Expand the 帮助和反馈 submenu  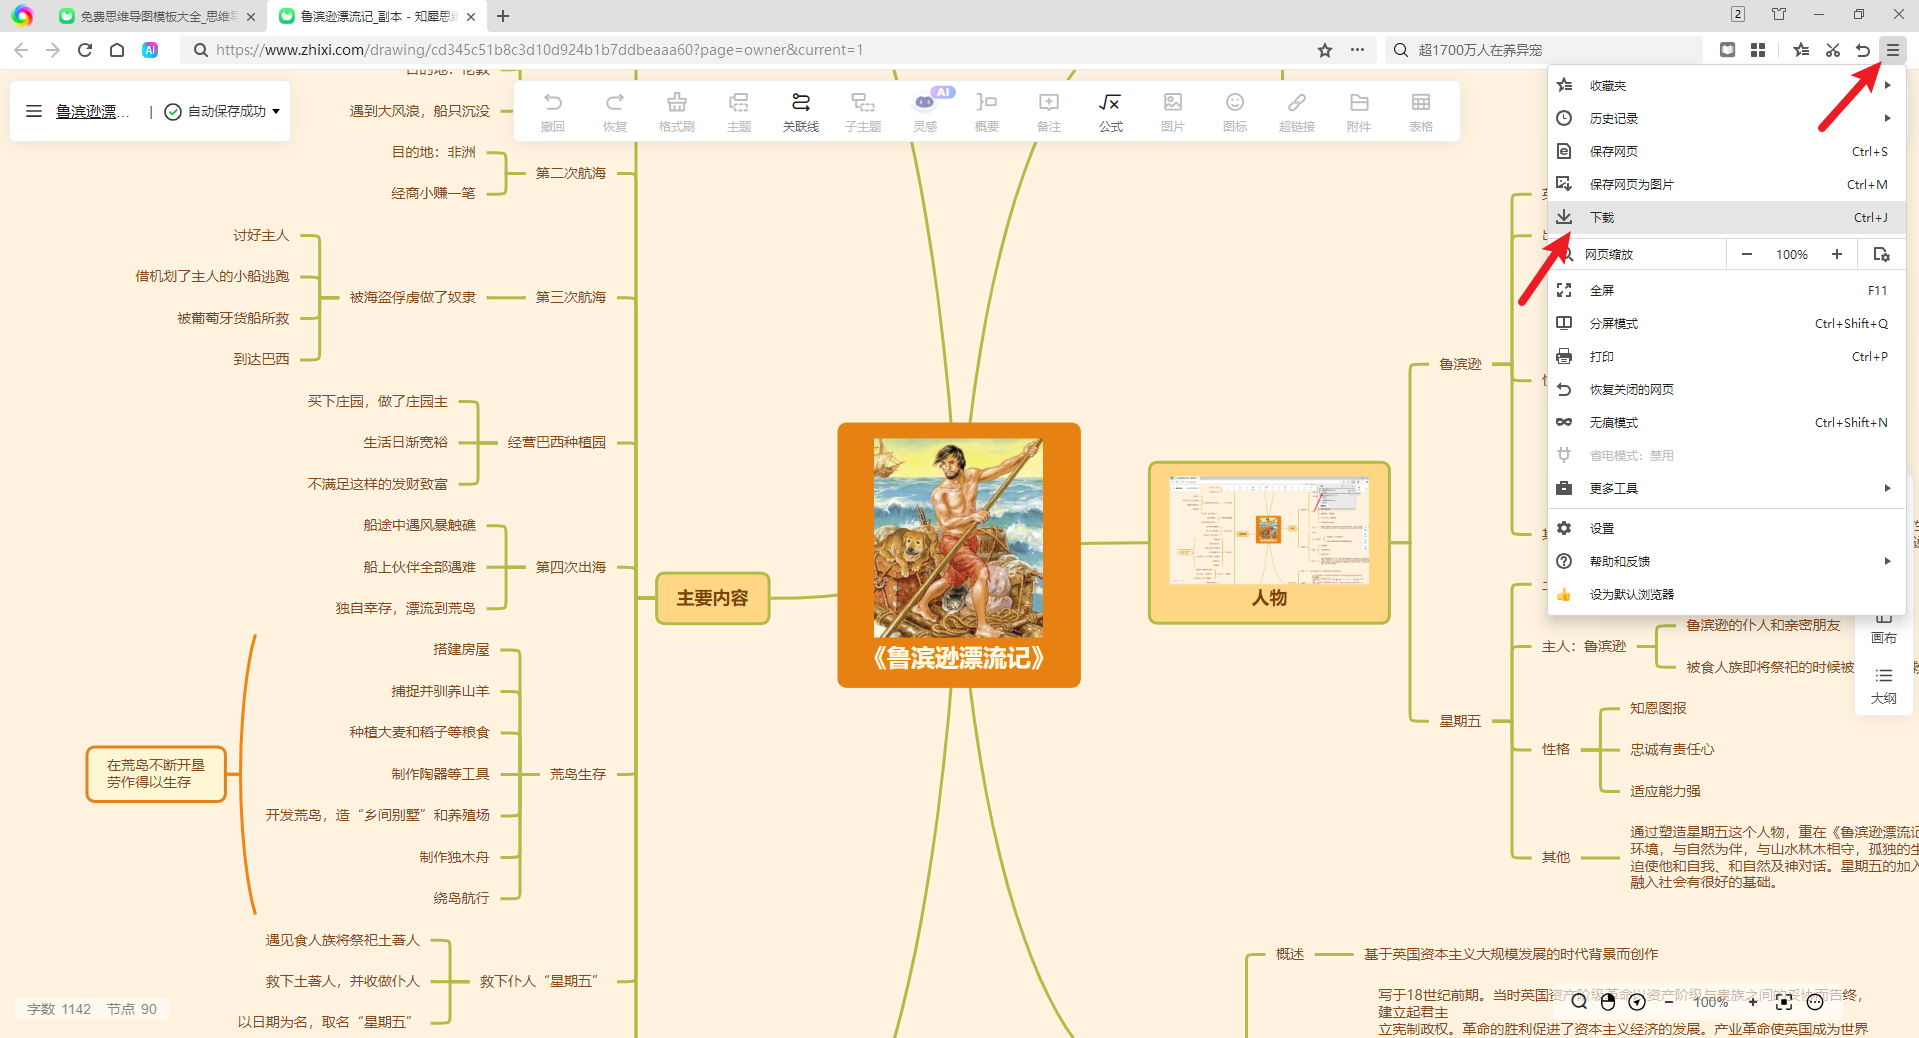(1887, 561)
